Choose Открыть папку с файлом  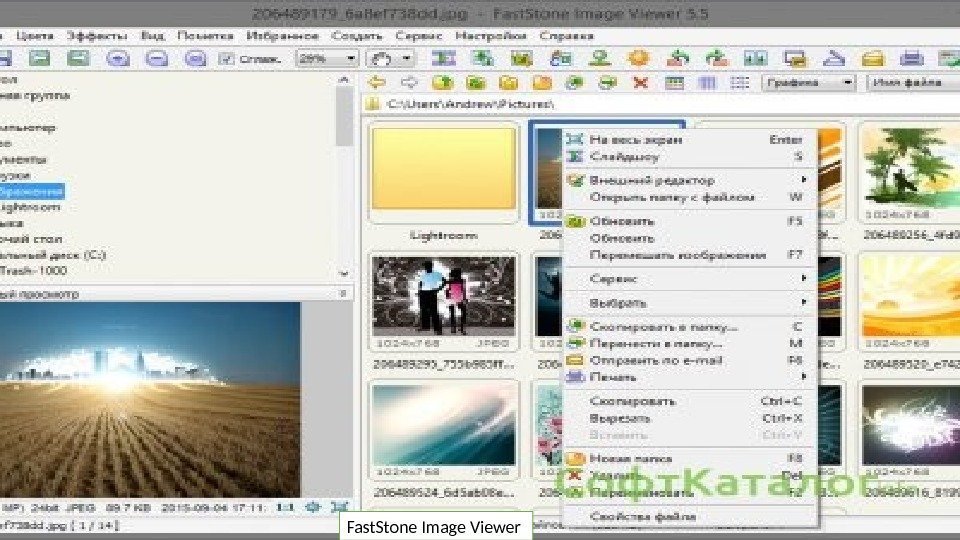tap(689, 197)
